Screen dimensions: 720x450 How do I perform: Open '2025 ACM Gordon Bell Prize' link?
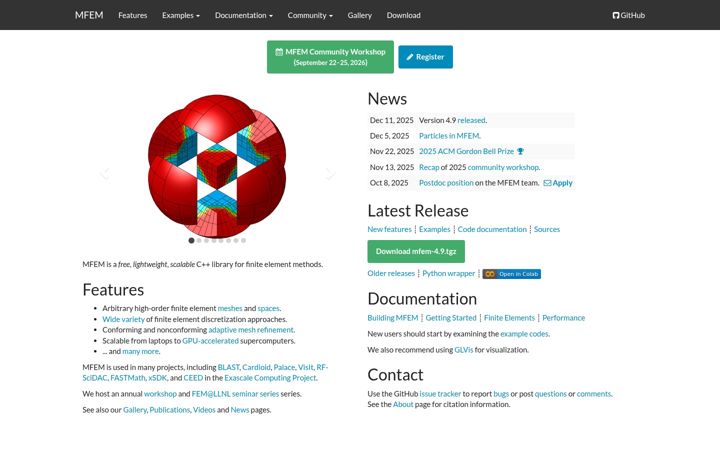(466, 151)
